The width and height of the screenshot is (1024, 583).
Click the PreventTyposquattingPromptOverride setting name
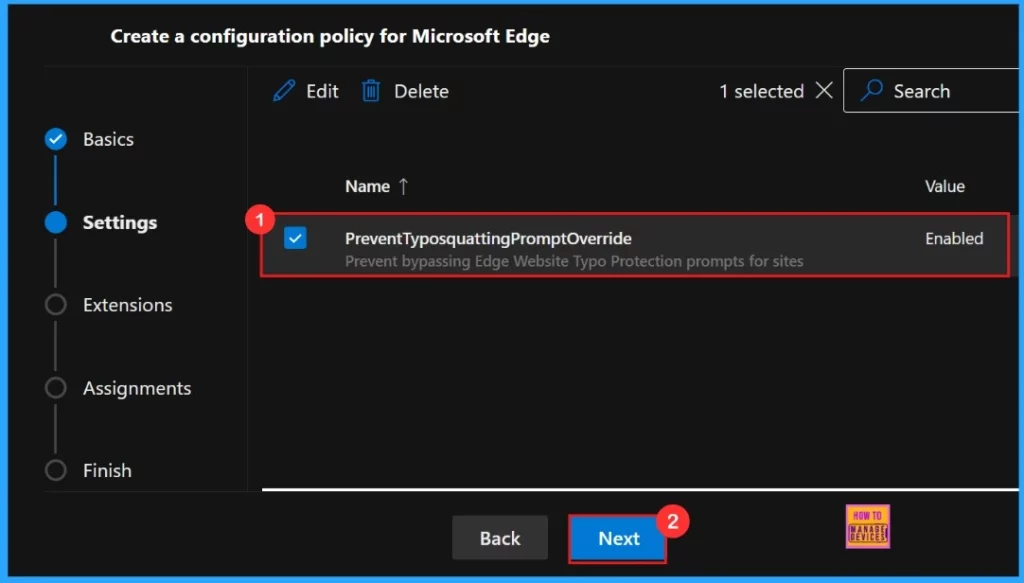[488, 238]
